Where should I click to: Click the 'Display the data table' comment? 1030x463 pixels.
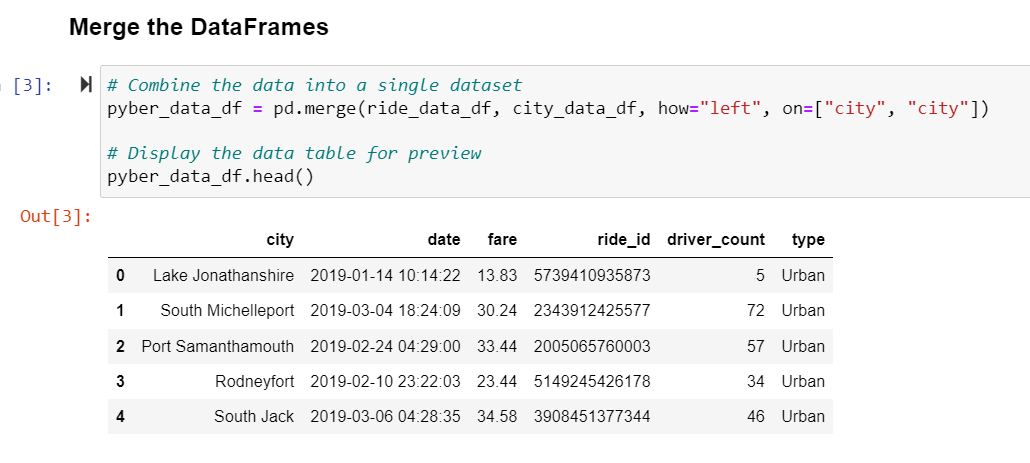coord(294,153)
